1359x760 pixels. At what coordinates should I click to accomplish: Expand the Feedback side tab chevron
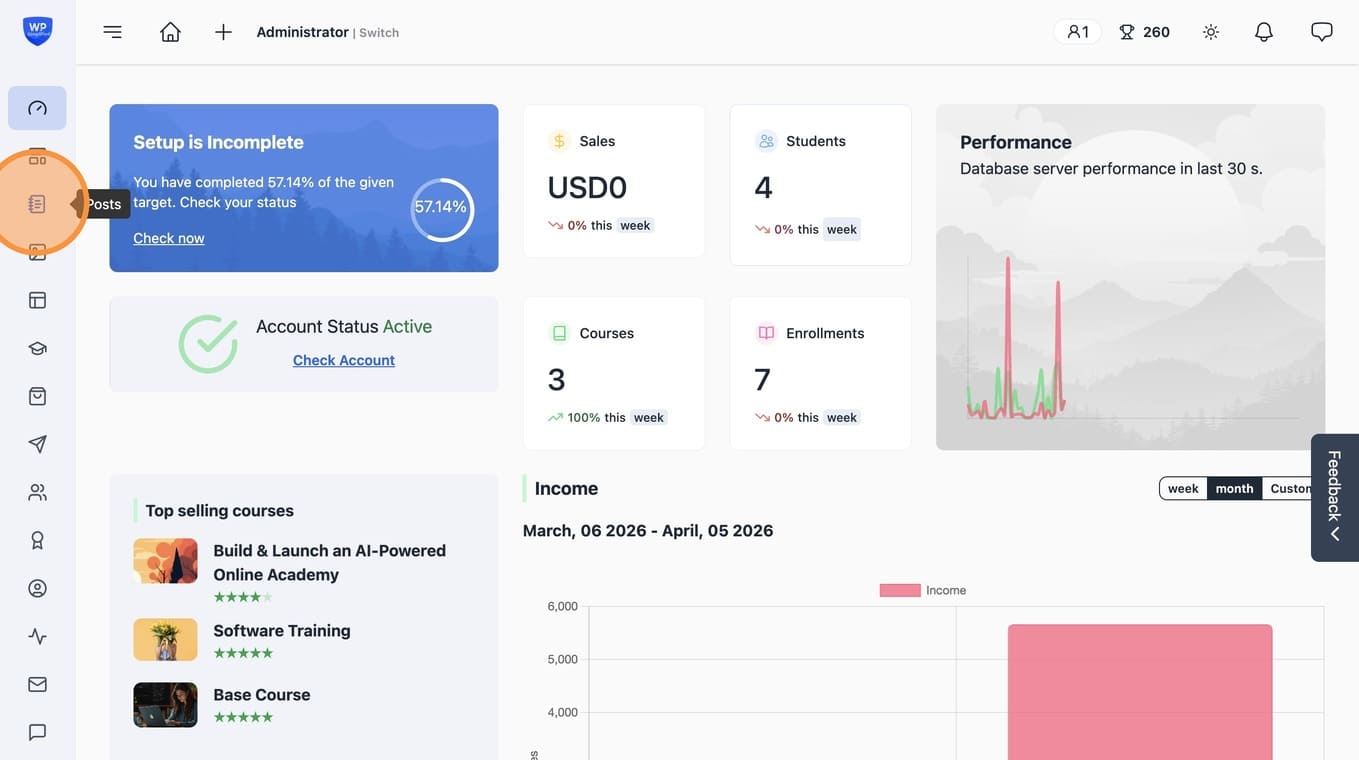(x=1335, y=534)
